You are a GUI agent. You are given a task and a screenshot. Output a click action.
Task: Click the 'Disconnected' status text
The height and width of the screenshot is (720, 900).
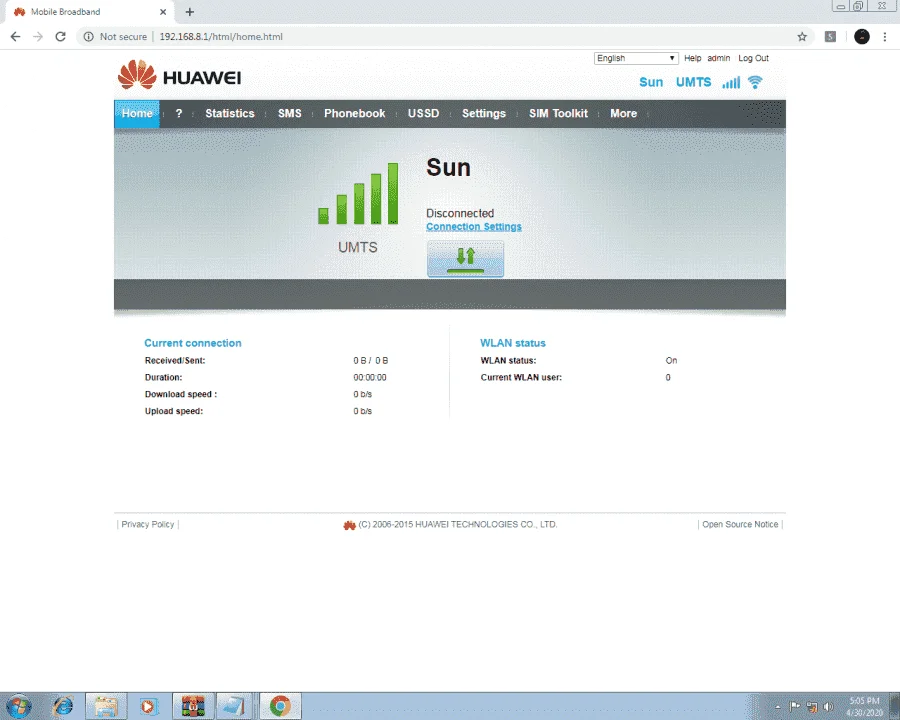[x=460, y=213]
